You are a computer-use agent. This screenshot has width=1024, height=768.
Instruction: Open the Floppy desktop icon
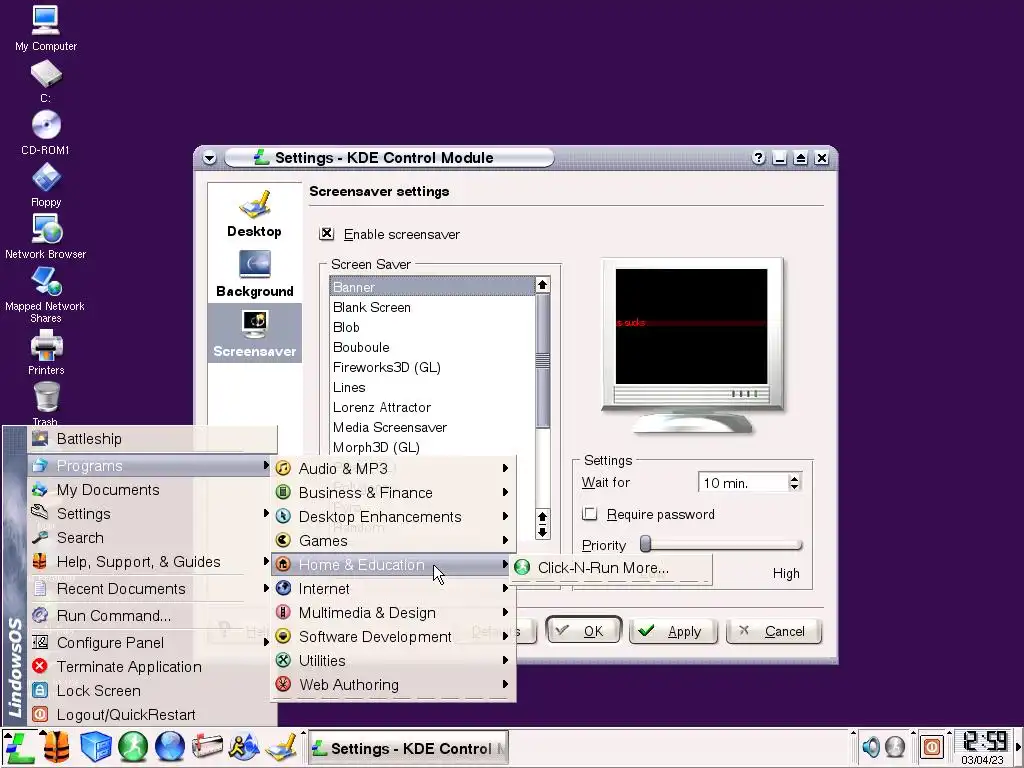tap(46, 185)
